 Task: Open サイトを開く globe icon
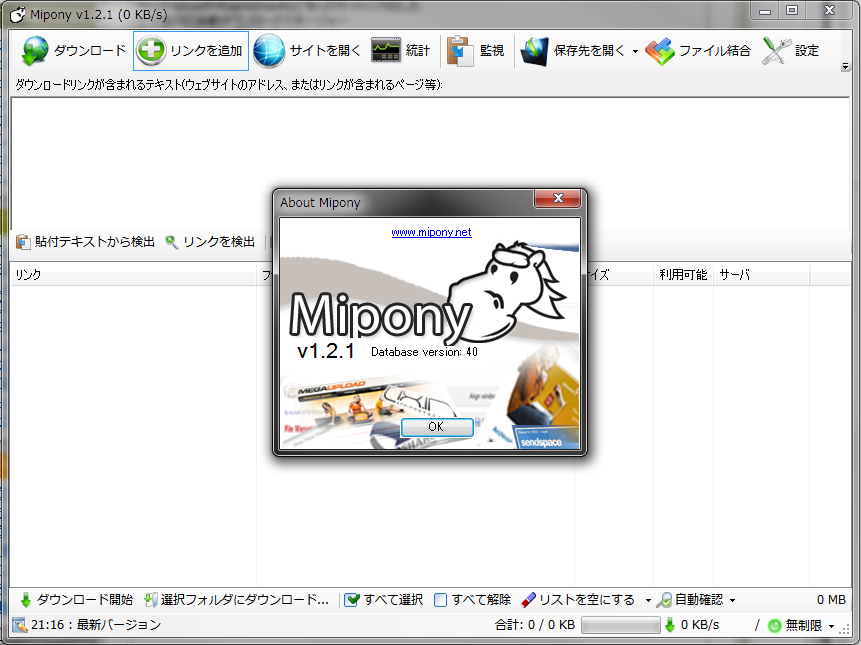point(269,51)
